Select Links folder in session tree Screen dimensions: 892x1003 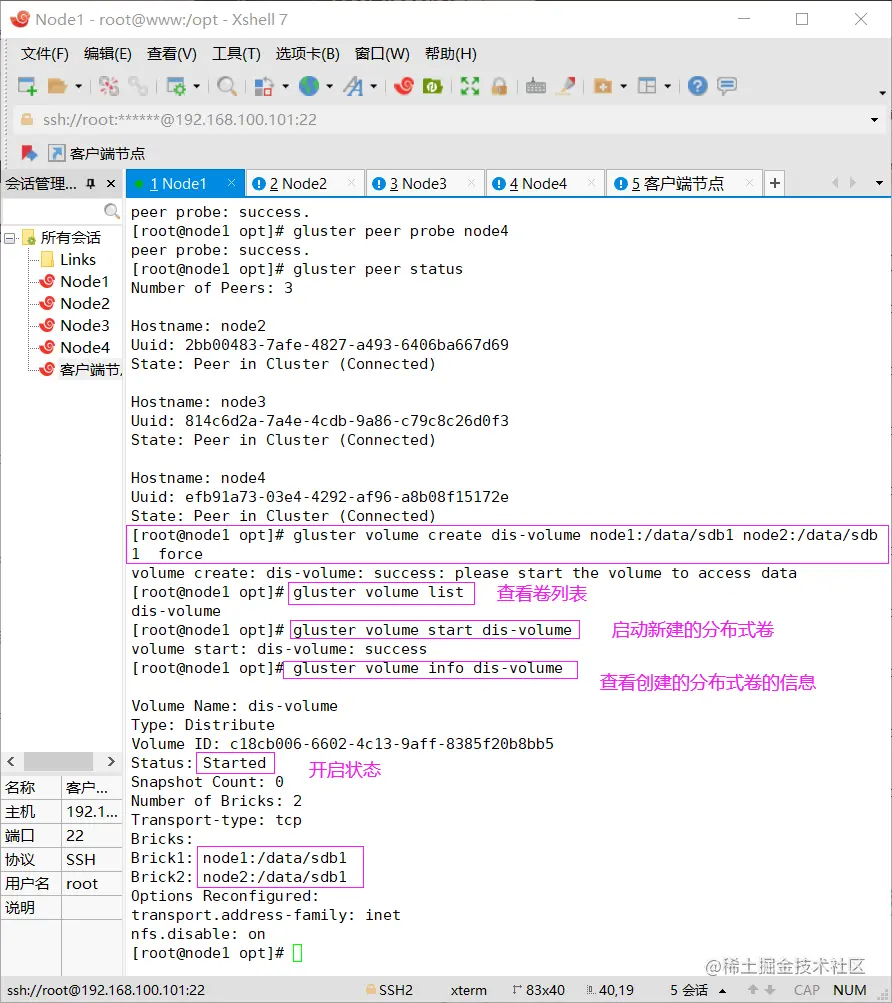coord(77,260)
